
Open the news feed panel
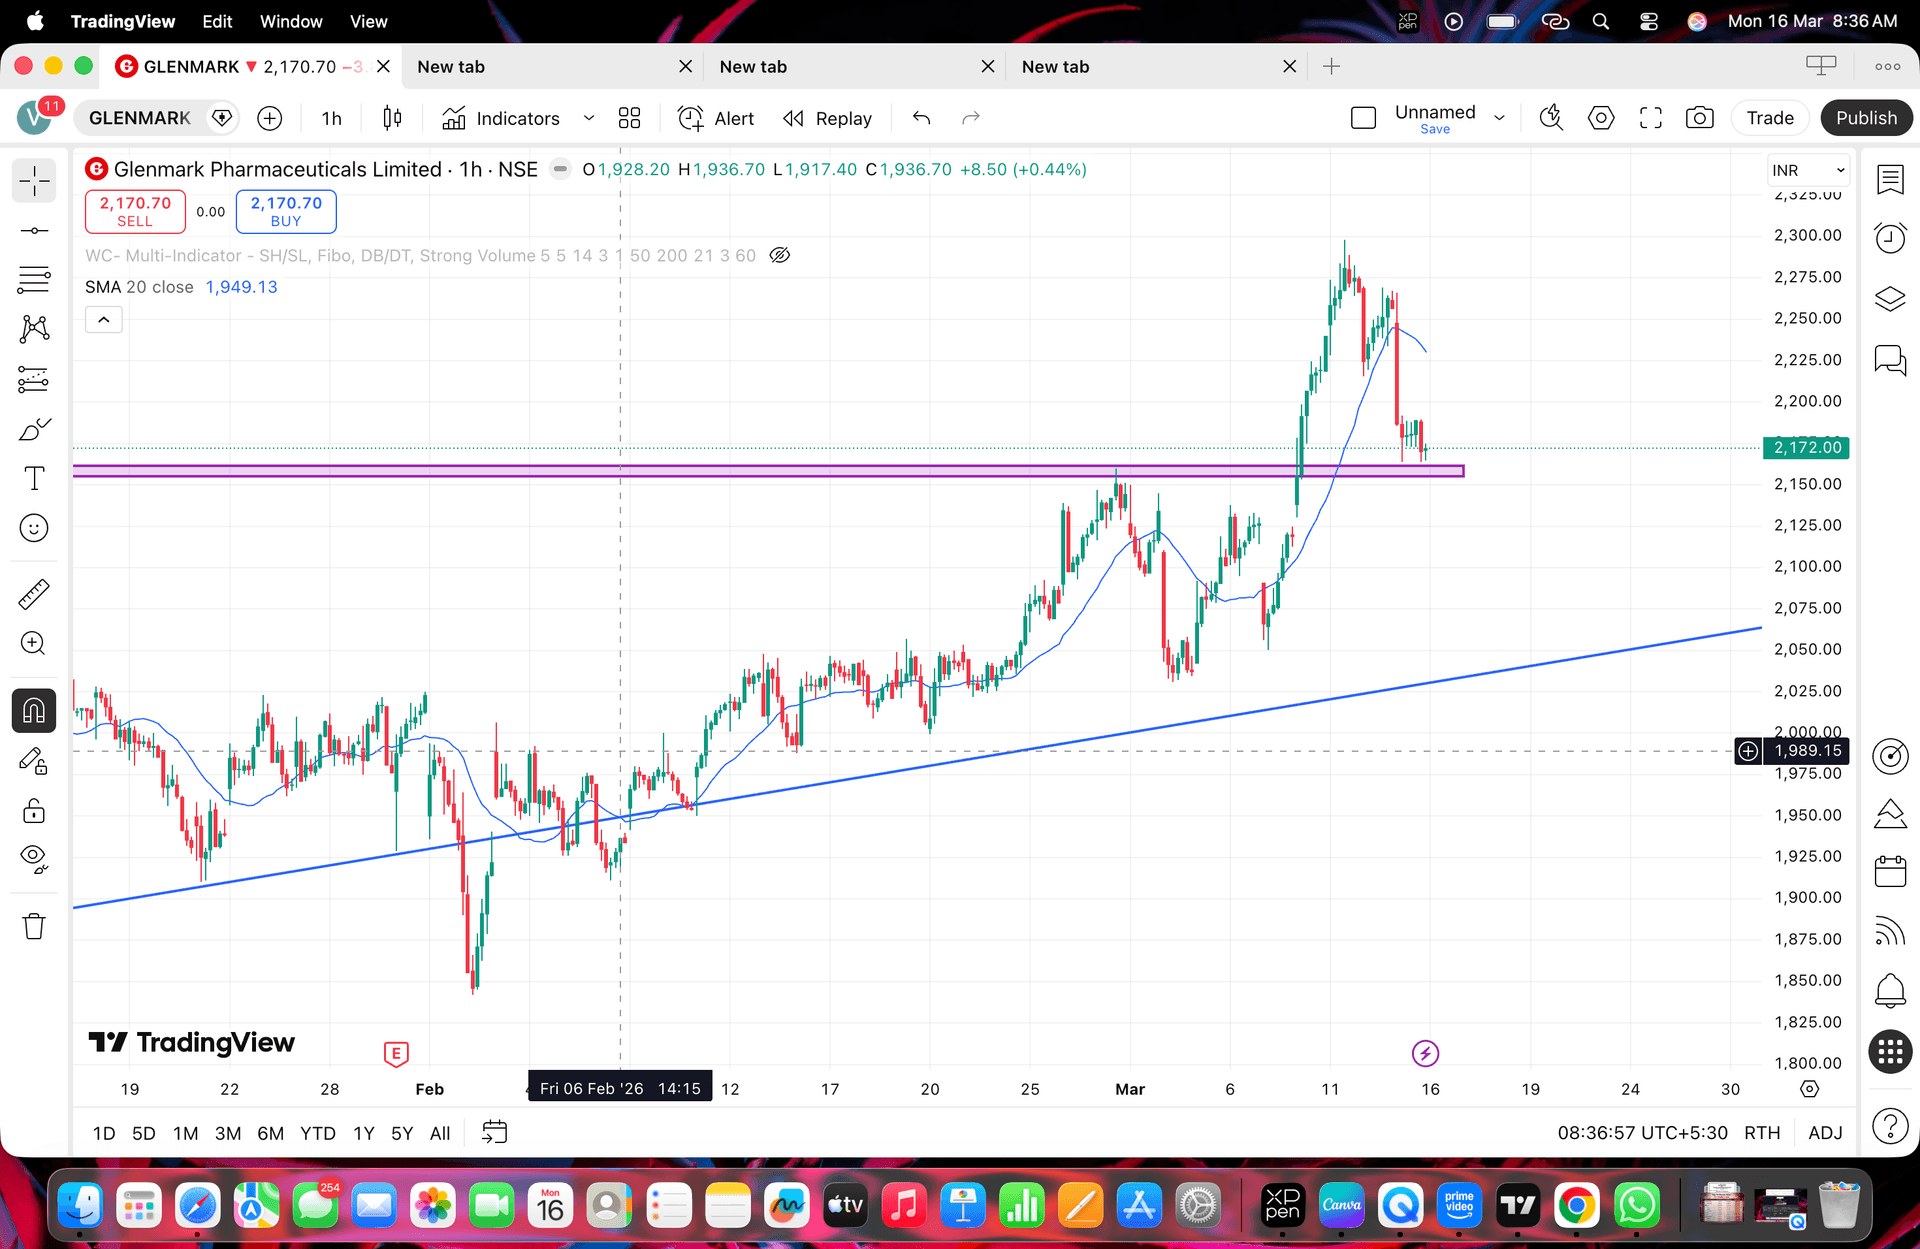(1890, 931)
